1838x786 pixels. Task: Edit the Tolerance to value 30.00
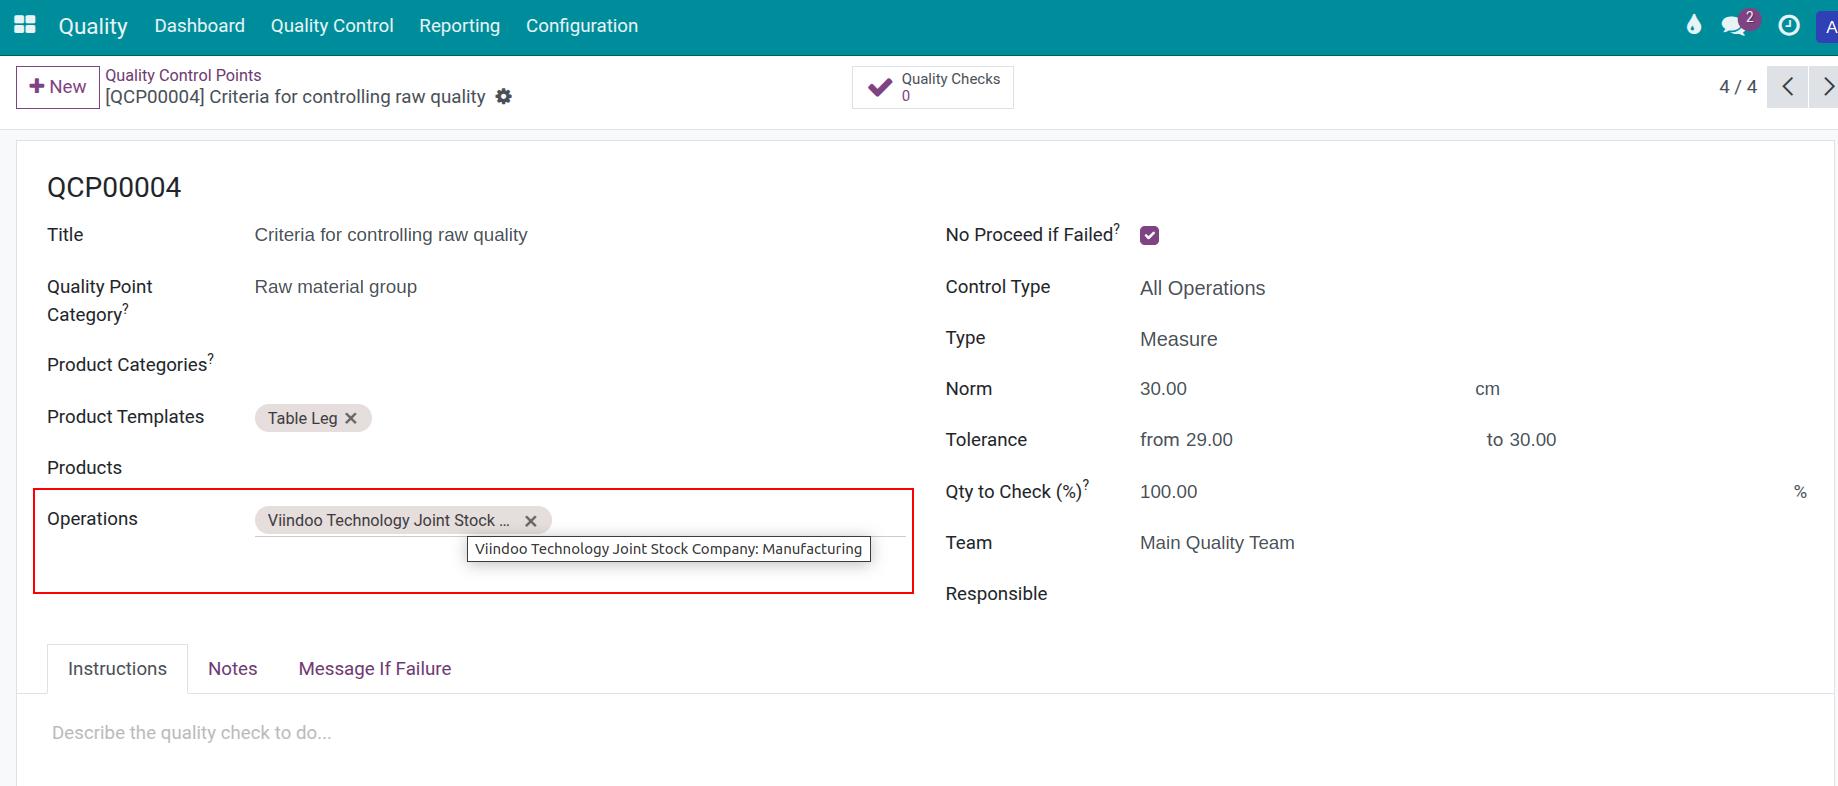coord(1533,440)
